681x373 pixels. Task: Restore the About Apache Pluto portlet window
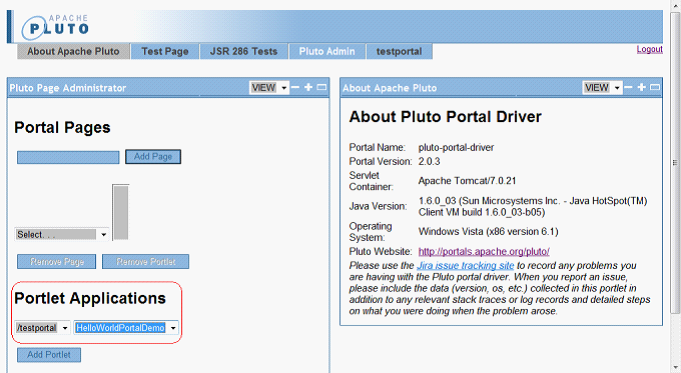(655, 87)
